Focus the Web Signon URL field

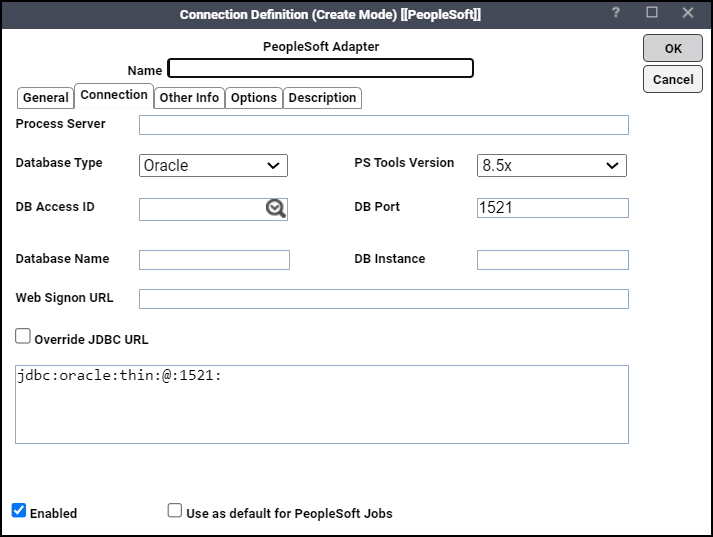tap(384, 299)
